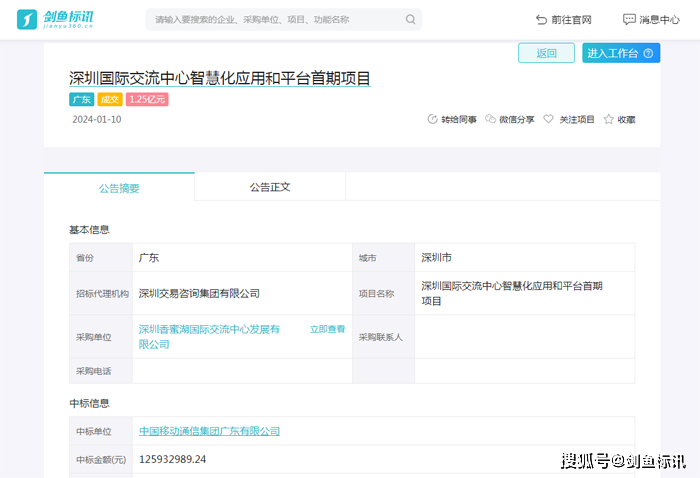Click the 关注项目 label
The height and width of the screenshot is (478, 700).
point(577,120)
